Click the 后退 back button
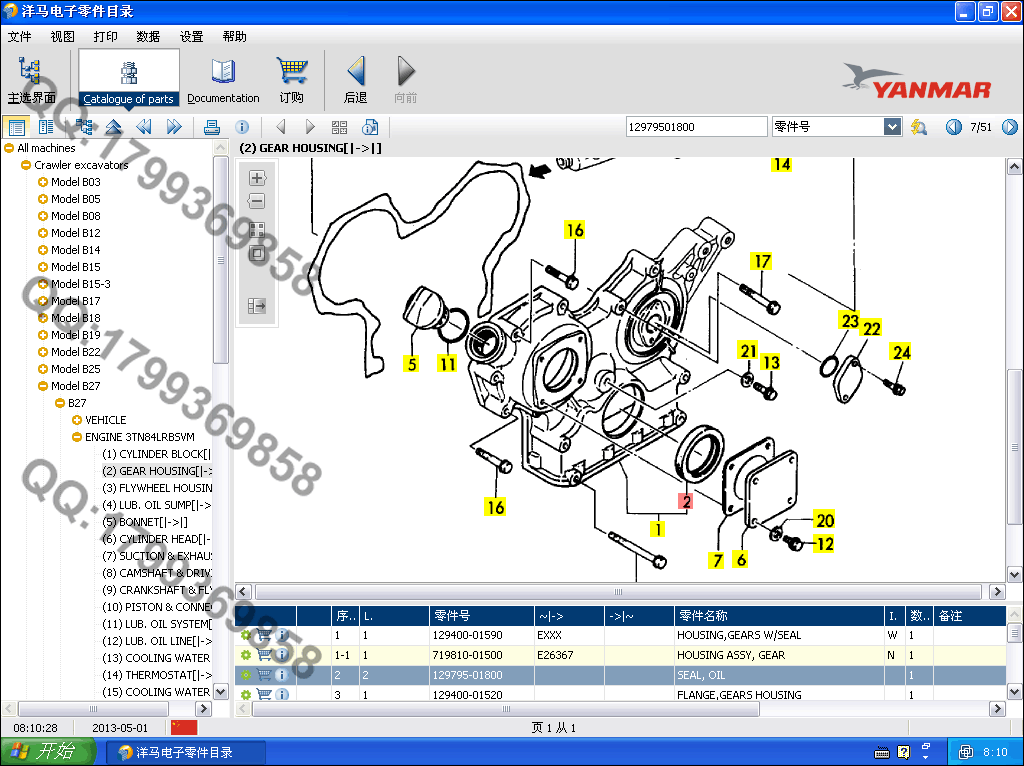1024x766 pixels. (x=355, y=80)
